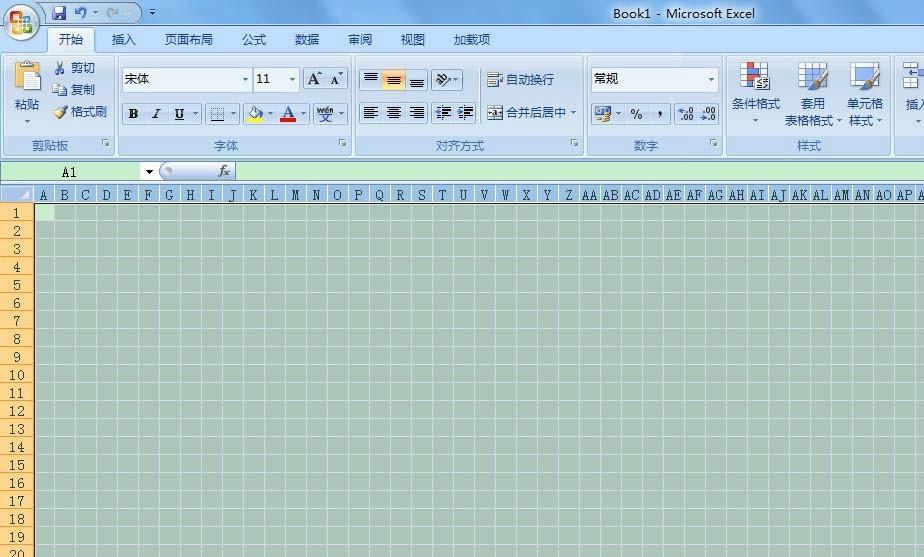Open the 公式 (Formulas) tab
The height and width of the screenshot is (557, 924).
[x=254, y=40]
